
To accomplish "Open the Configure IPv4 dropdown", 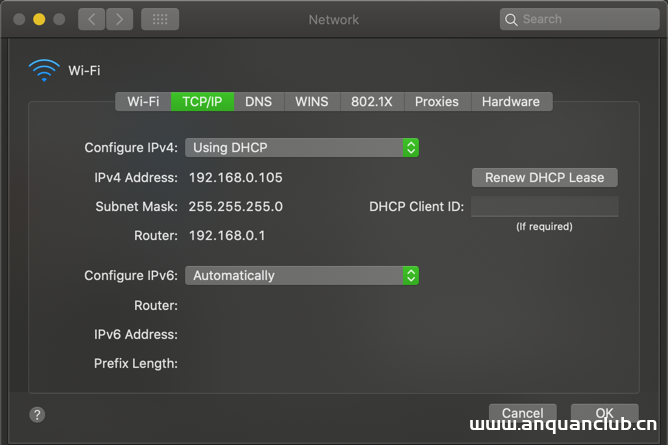I will click(301, 147).
